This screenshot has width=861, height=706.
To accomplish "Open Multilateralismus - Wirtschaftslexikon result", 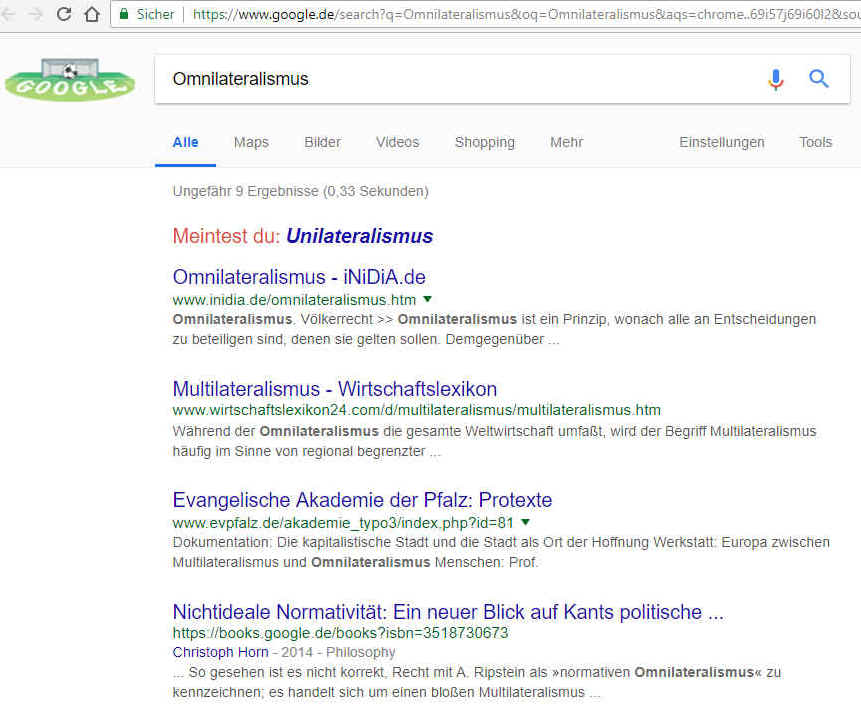I will pyautogui.click(x=335, y=389).
